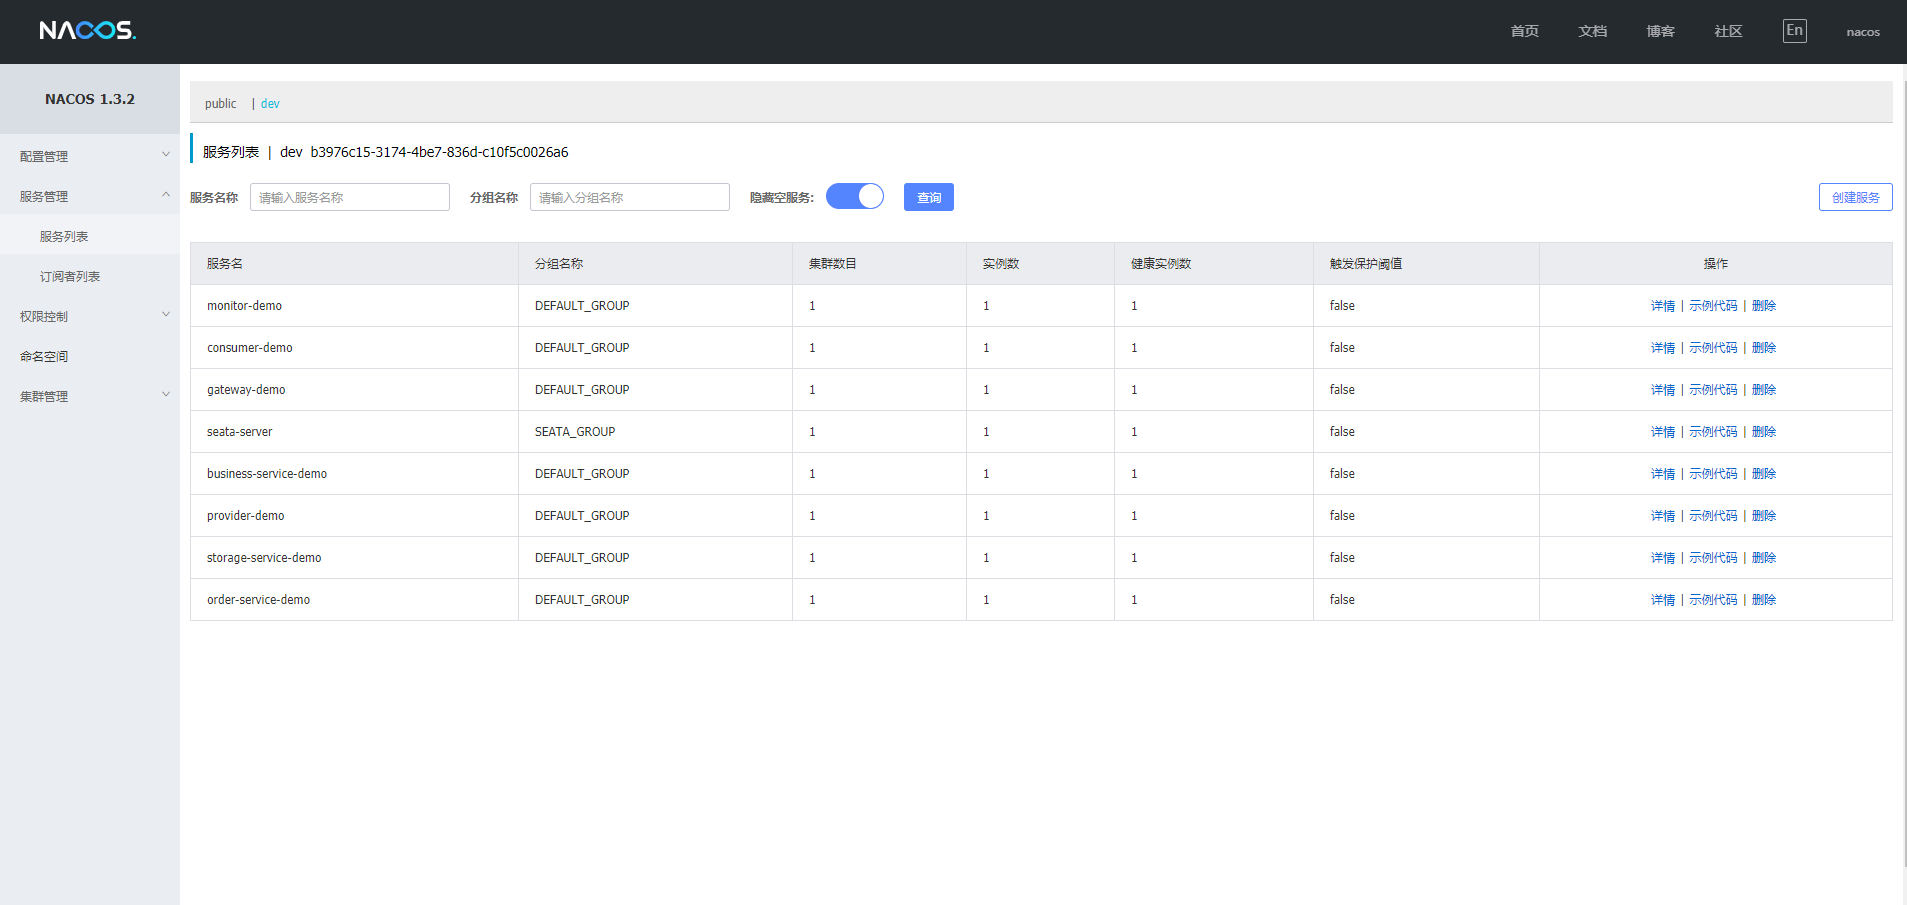Focus the group name input field

point(629,197)
